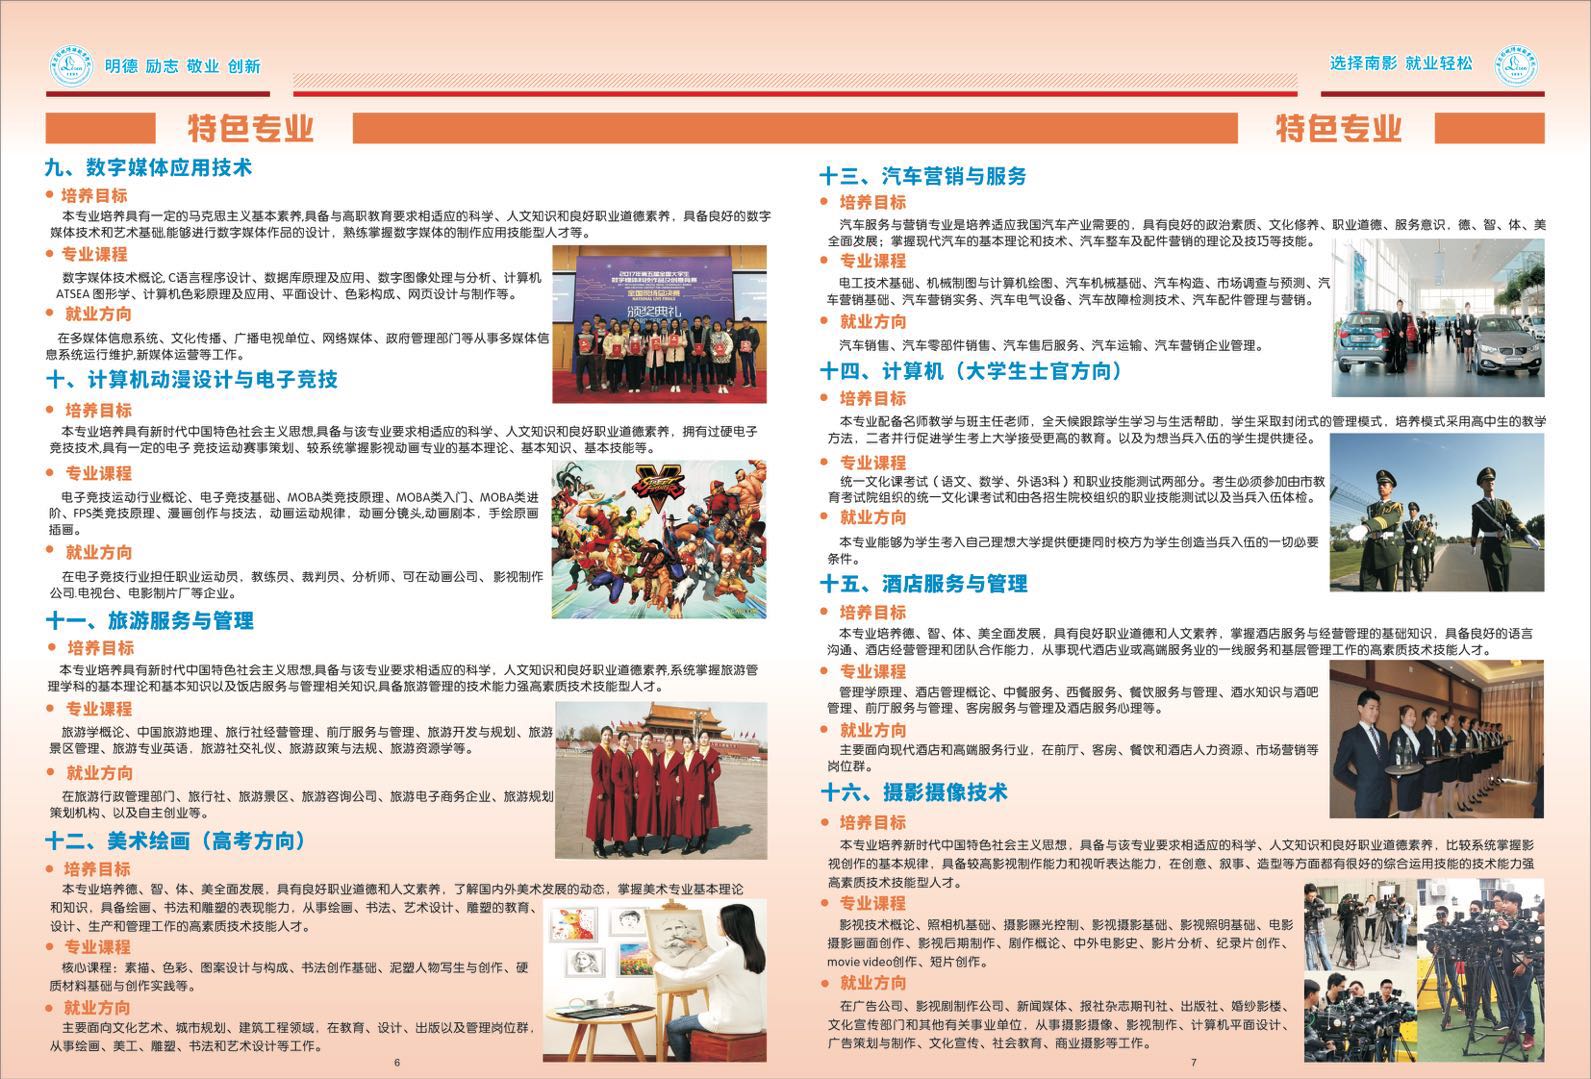This screenshot has height=1079, width=1591.
Task: Click the girl painting at easel image
Action: click(654, 979)
